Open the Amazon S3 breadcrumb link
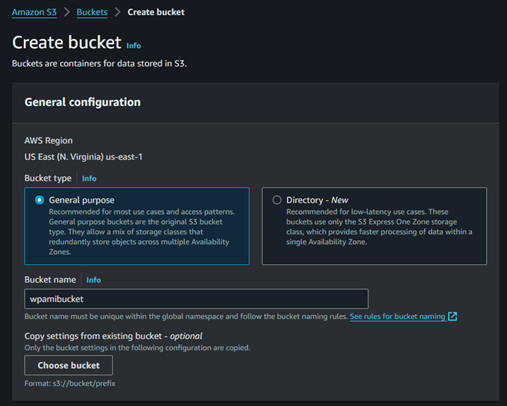Viewport: 507px width, 406px height. click(34, 12)
